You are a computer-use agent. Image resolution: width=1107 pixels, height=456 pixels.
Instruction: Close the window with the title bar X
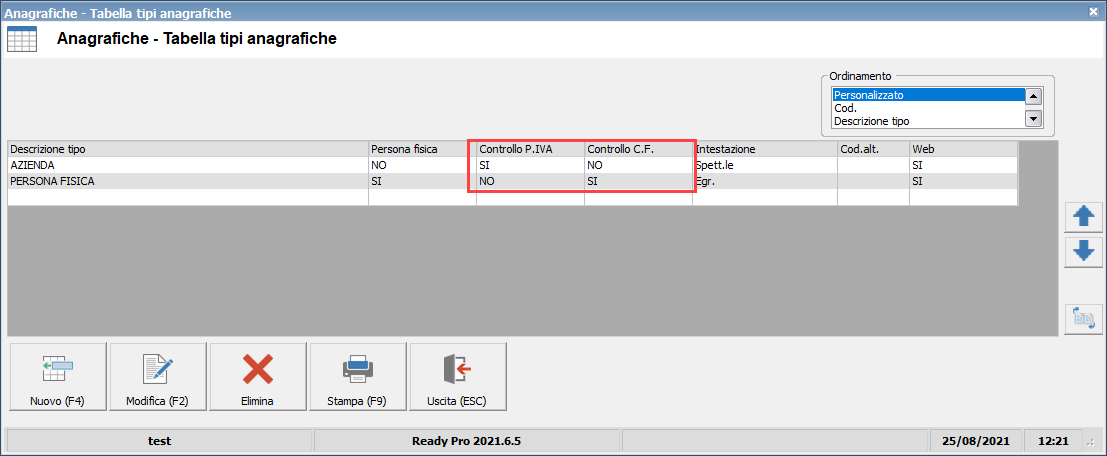coord(1093,12)
